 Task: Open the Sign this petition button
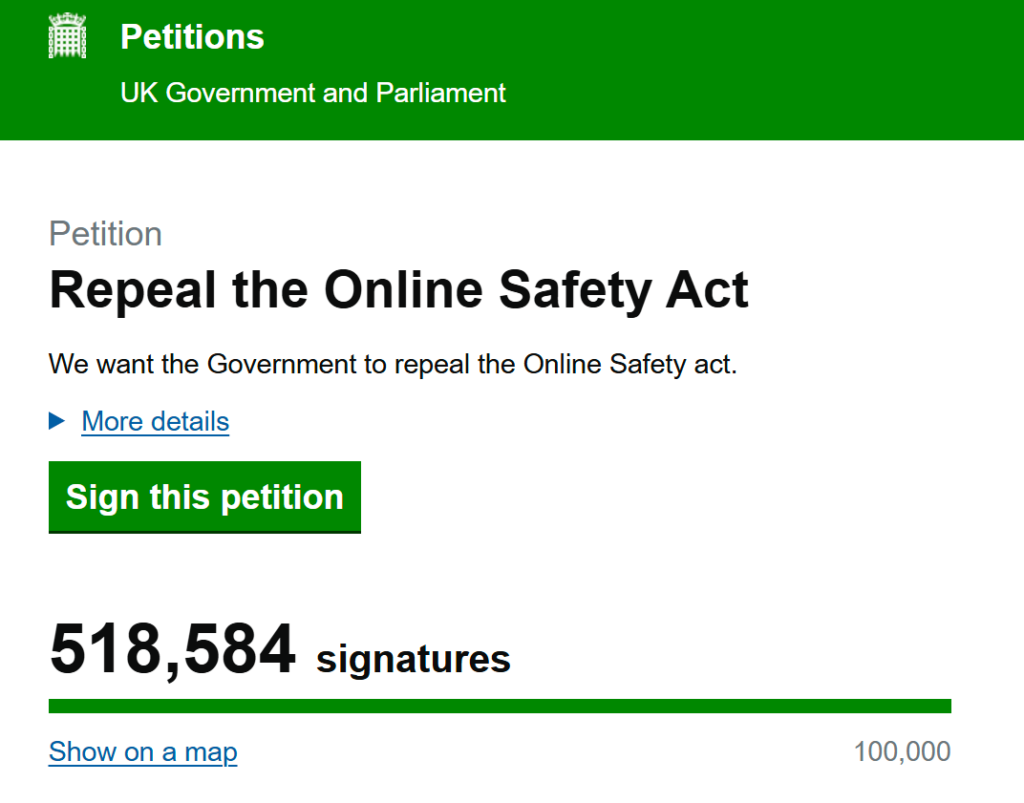tap(204, 497)
